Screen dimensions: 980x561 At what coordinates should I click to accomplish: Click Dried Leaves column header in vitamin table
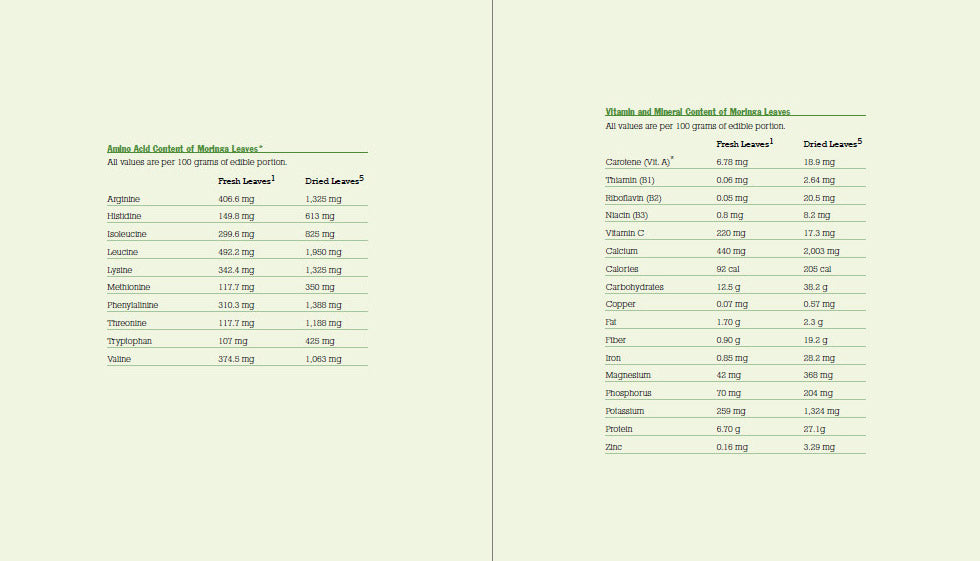[832, 144]
